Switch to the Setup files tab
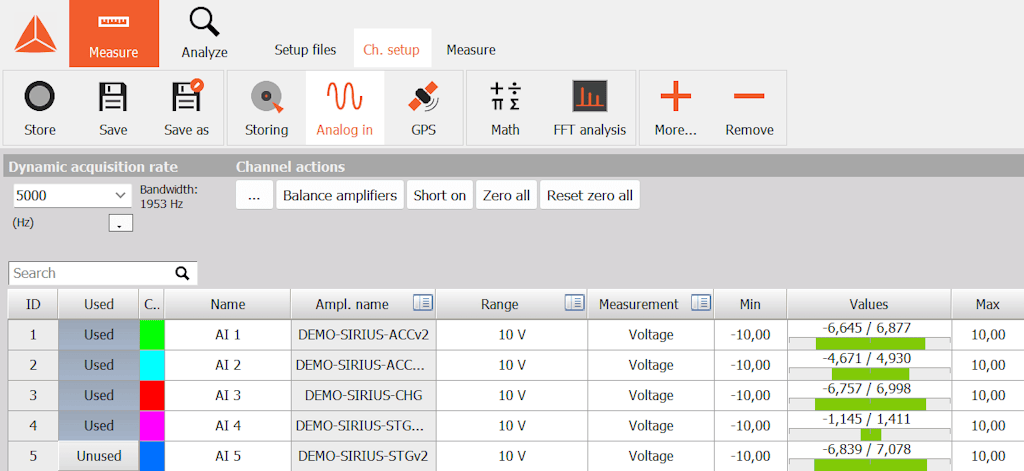 coord(305,50)
